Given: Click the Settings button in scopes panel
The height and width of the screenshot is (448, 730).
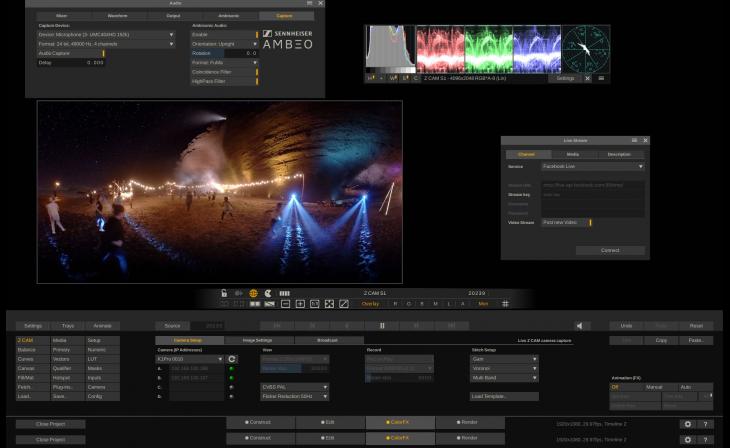Looking at the screenshot, I should [565, 78].
